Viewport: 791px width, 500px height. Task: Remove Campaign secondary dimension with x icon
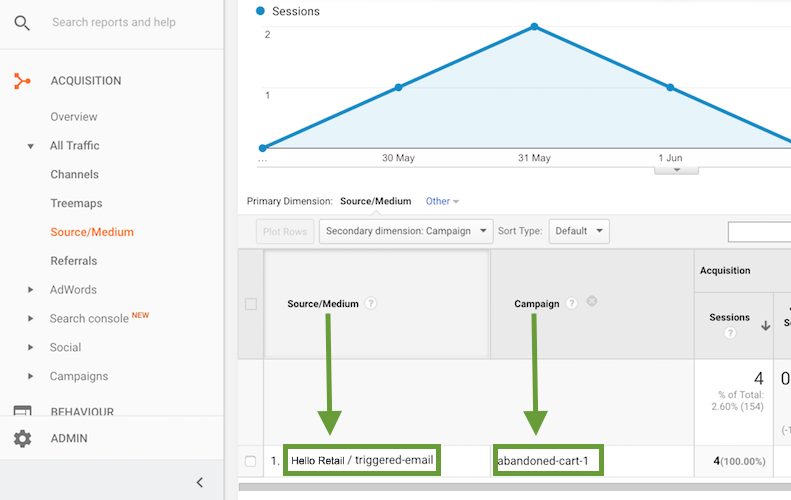point(591,302)
